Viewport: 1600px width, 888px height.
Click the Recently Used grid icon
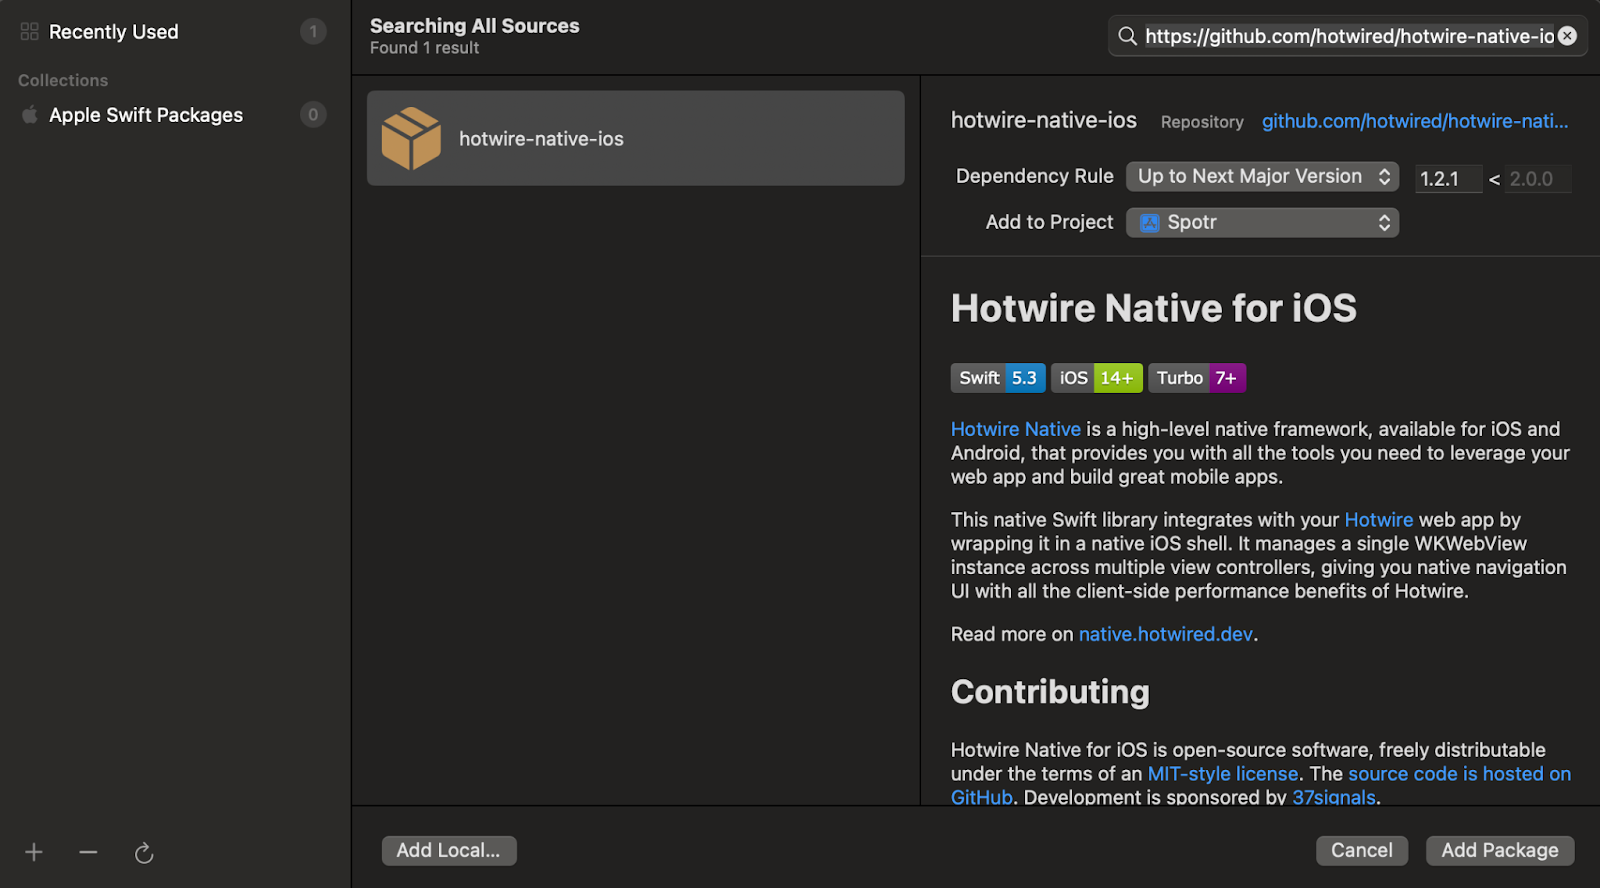pos(29,32)
